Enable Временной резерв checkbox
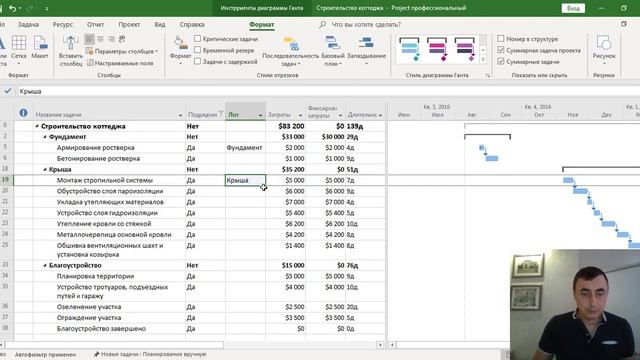This screenshot has height=360, width=640. 198,50
